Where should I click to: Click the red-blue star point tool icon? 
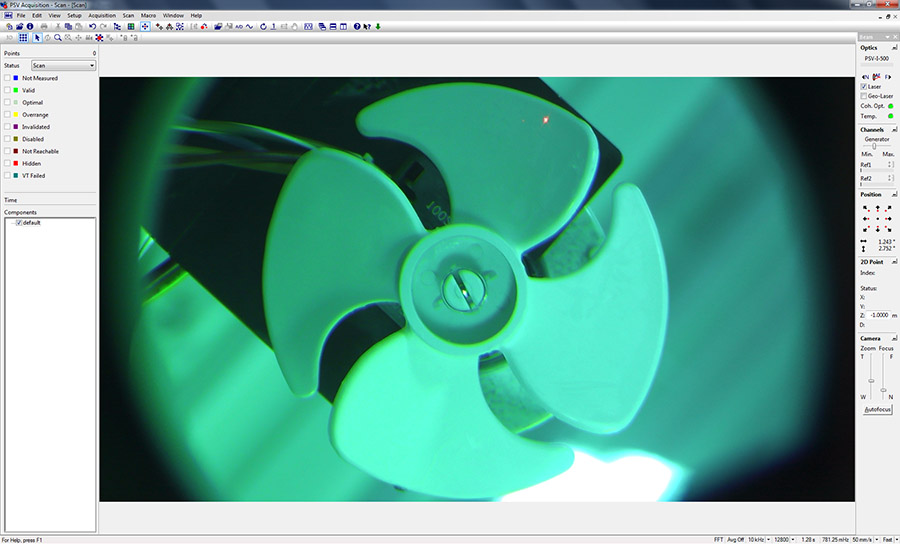click(99, 38)
